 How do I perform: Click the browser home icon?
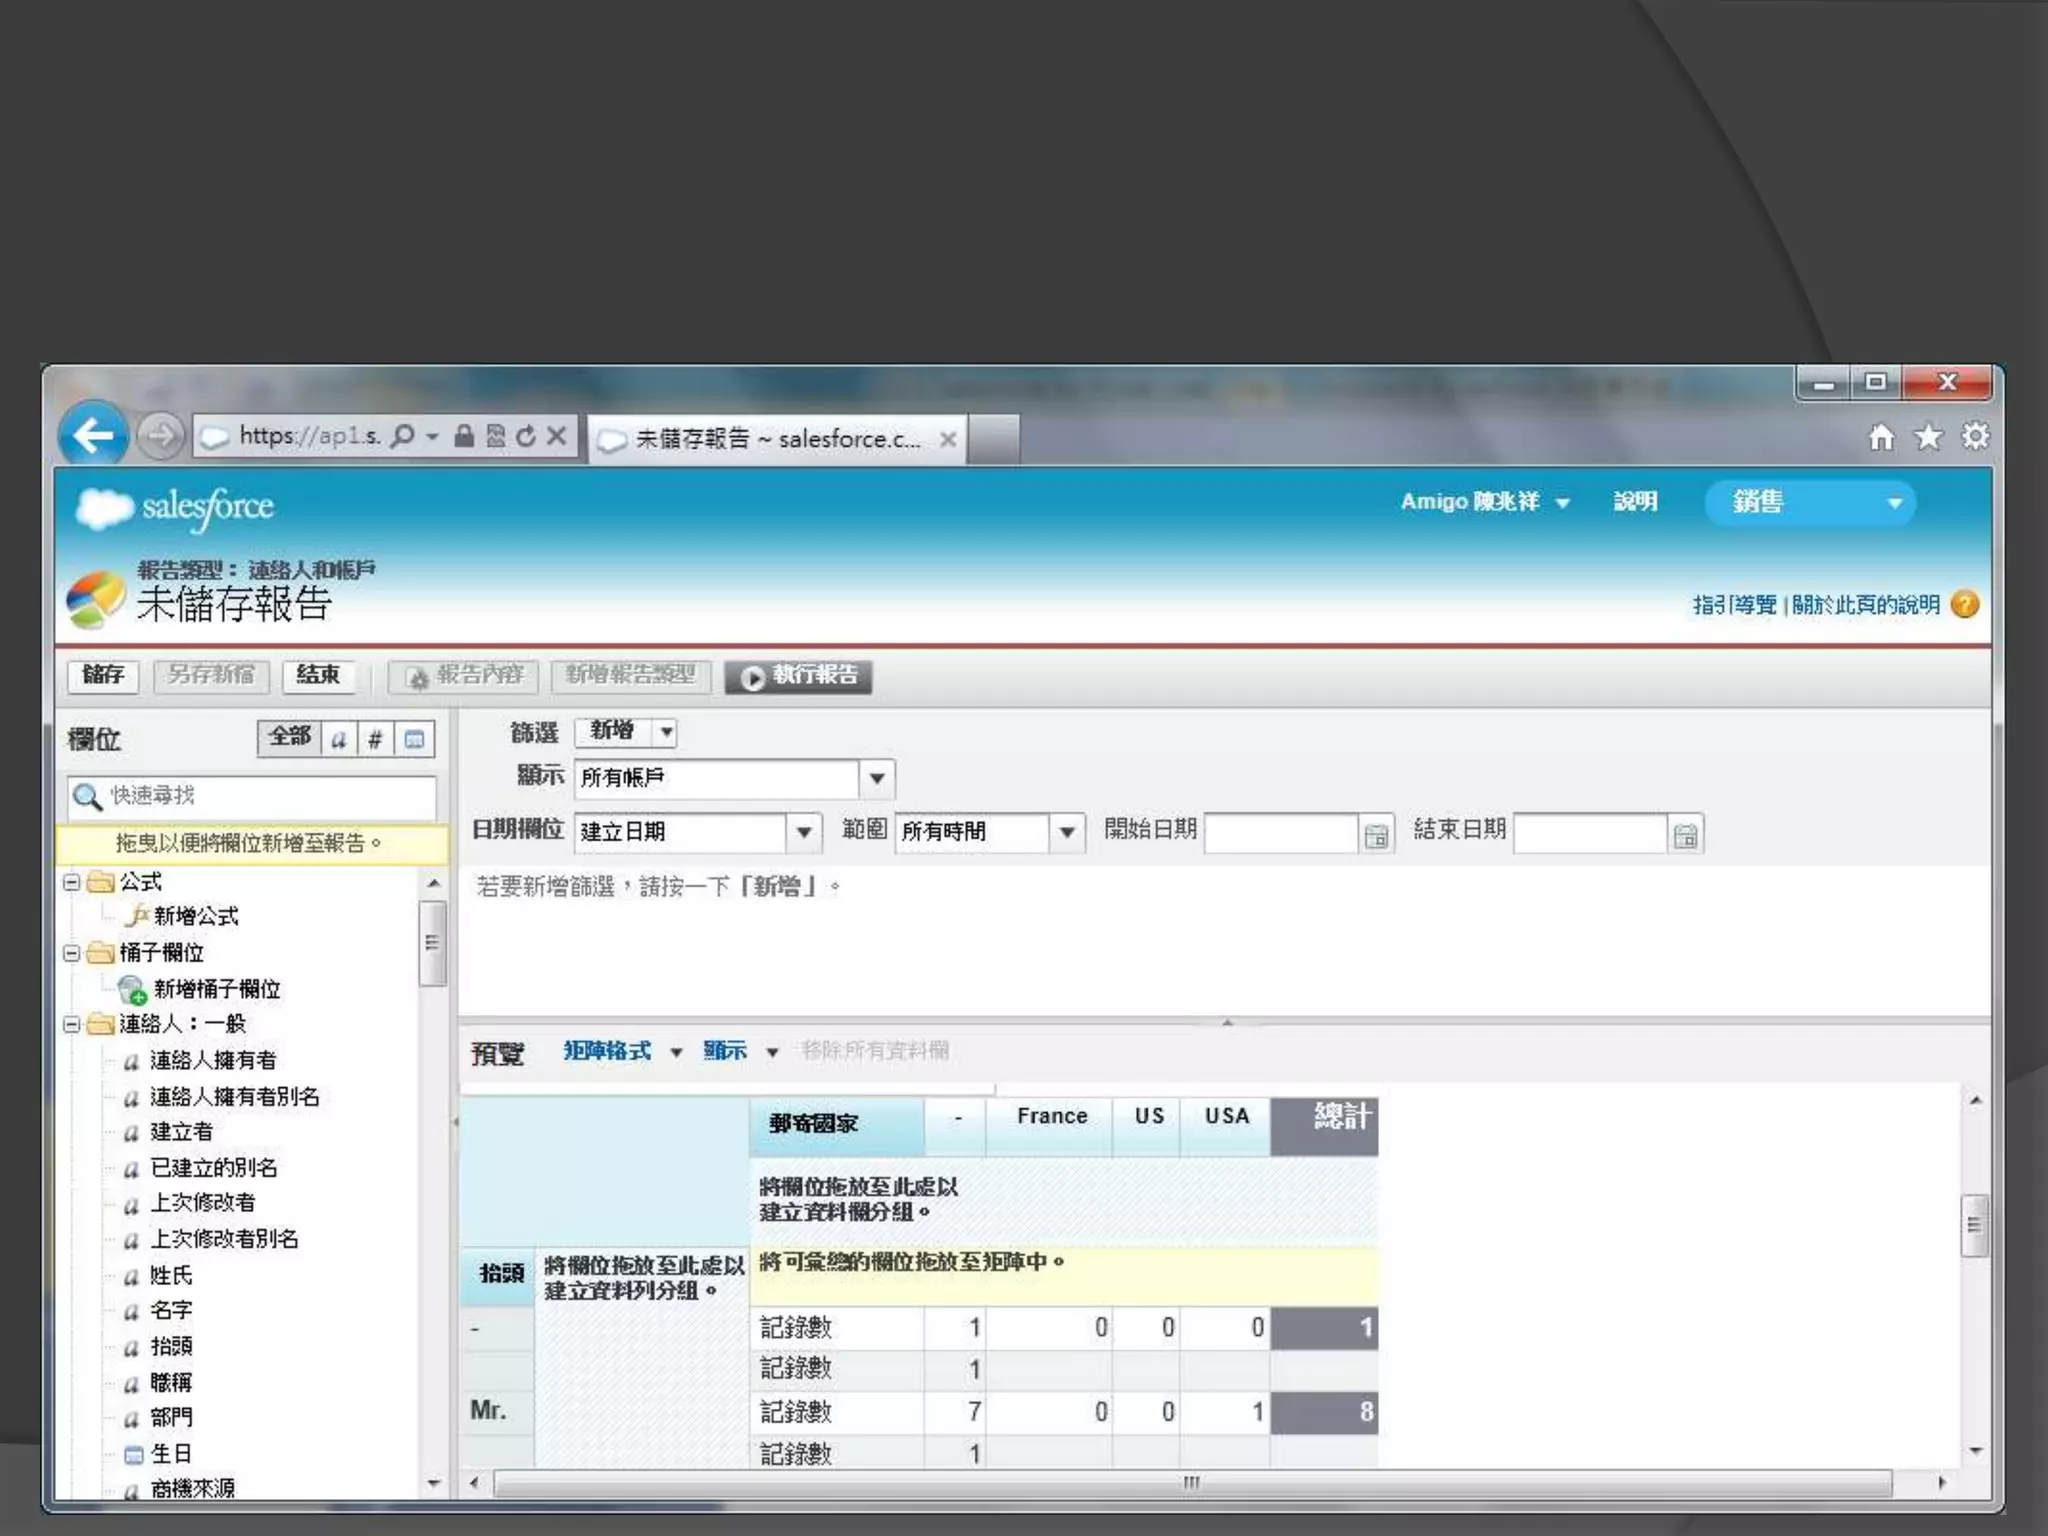tap(1881, 437)
